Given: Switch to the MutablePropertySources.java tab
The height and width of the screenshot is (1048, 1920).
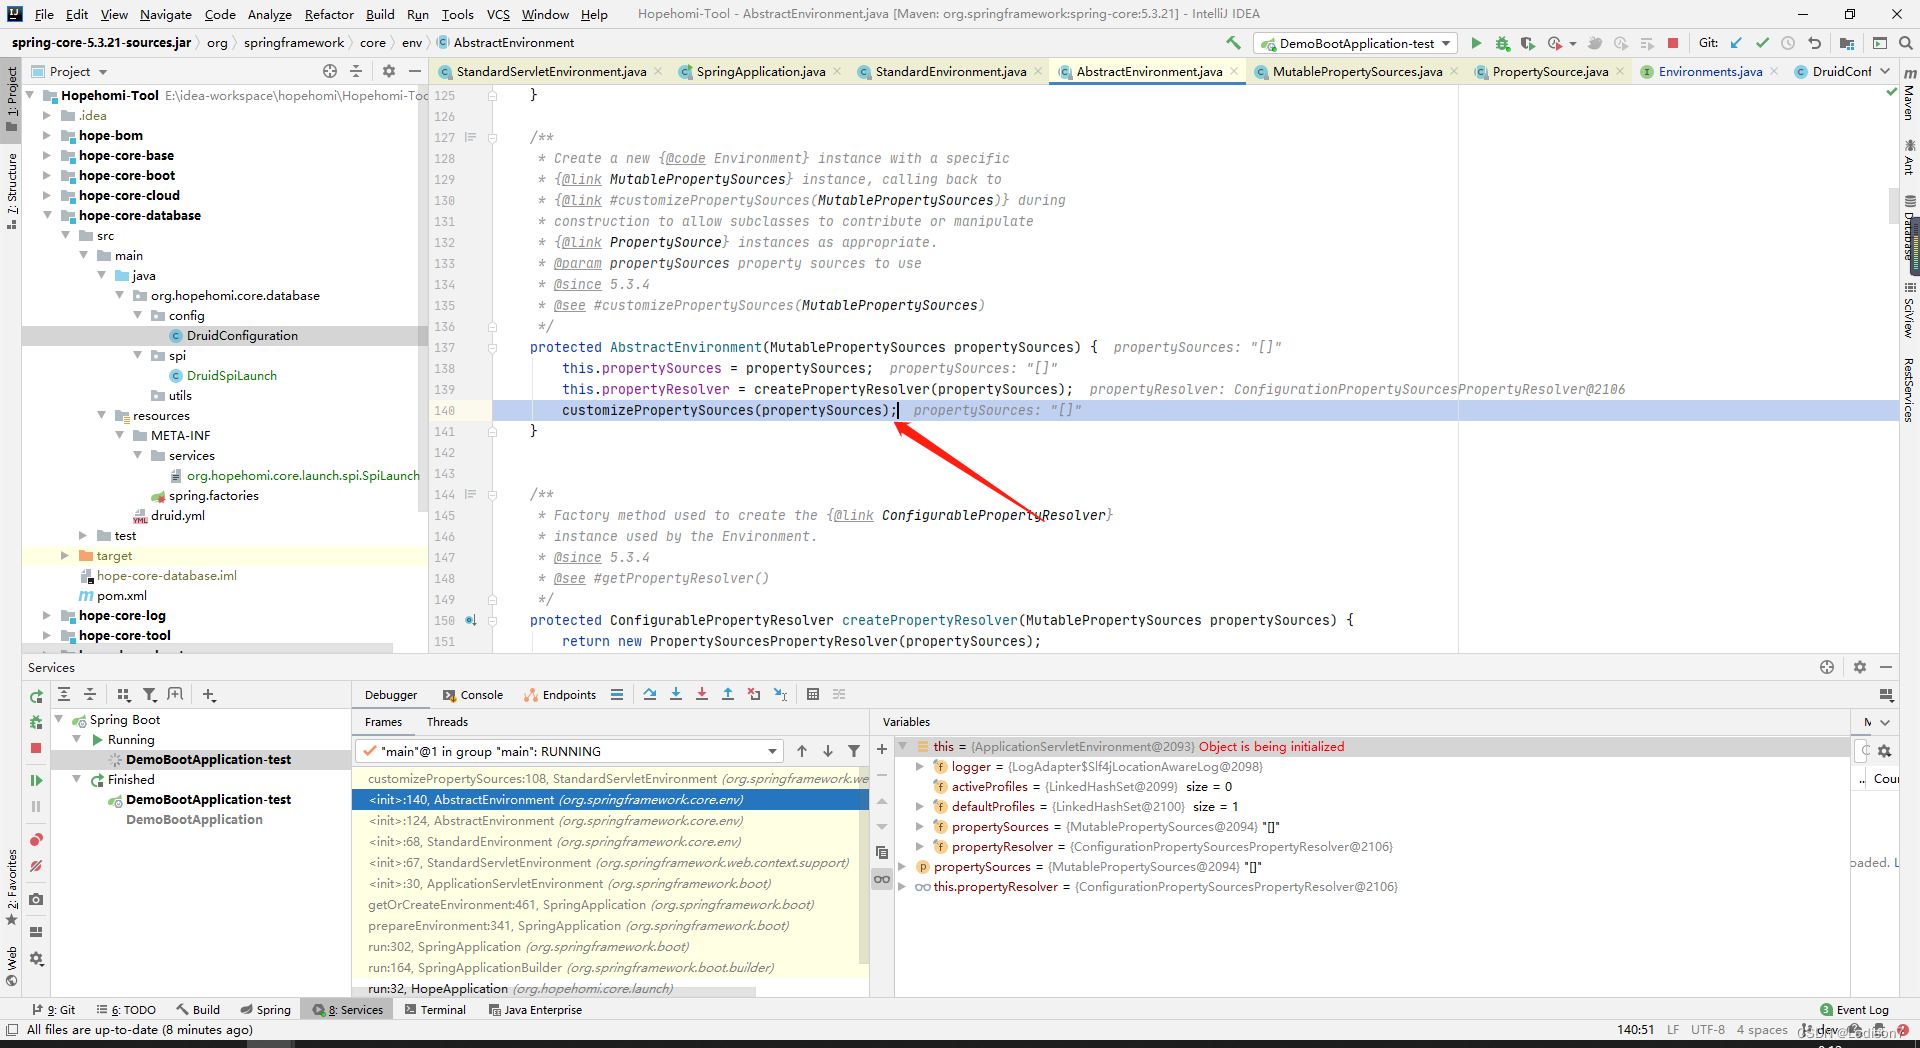Looking at the screenshot, I should (x=1357, y=71).
